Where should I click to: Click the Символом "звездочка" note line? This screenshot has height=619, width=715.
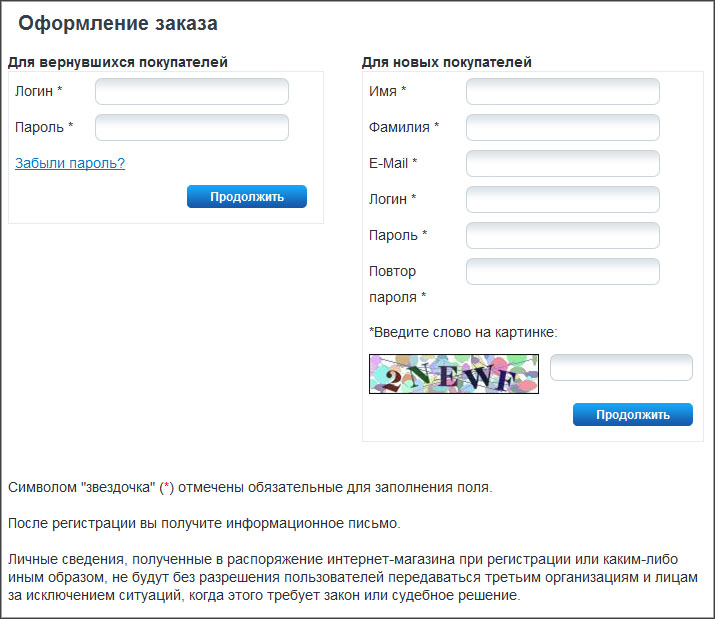250,488
